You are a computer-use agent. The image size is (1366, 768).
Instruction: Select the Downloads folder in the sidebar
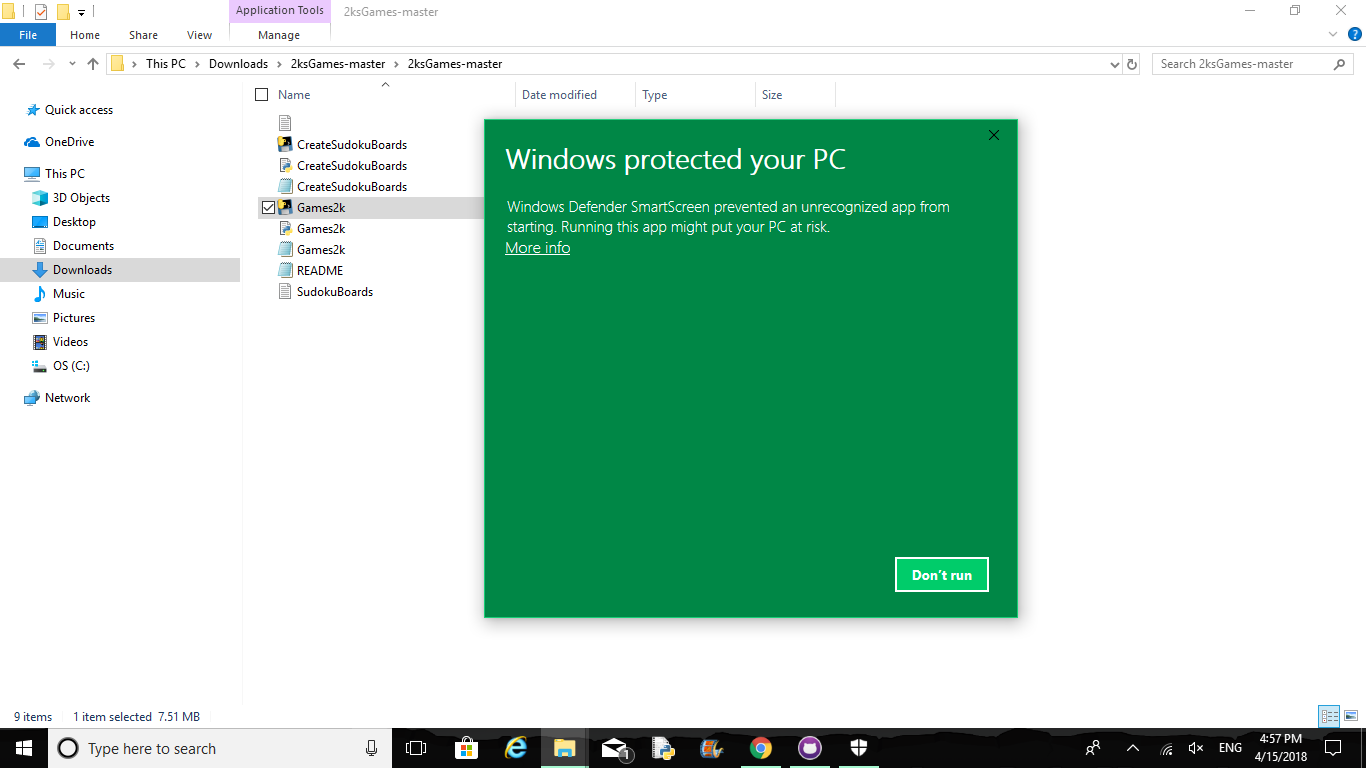point(82,269)
